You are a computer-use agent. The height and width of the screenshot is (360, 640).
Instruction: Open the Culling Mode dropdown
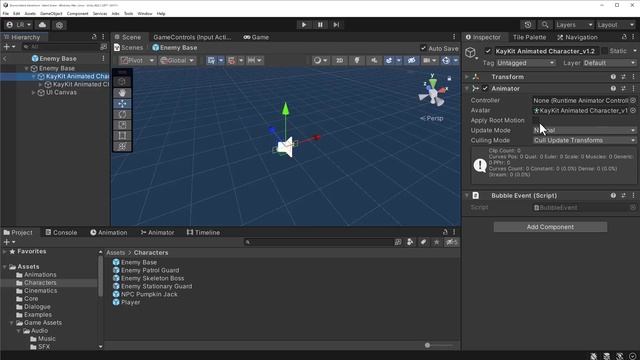point(584,140)
